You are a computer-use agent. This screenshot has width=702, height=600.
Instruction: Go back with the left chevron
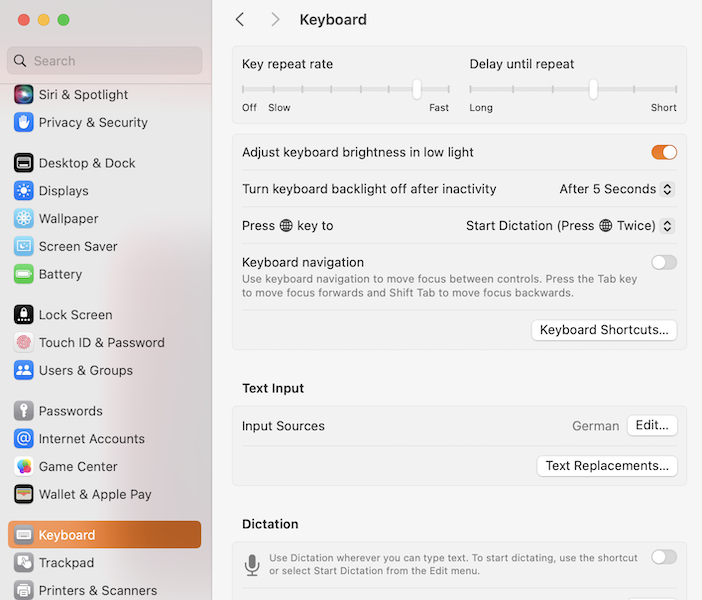[x=240, y=19]
